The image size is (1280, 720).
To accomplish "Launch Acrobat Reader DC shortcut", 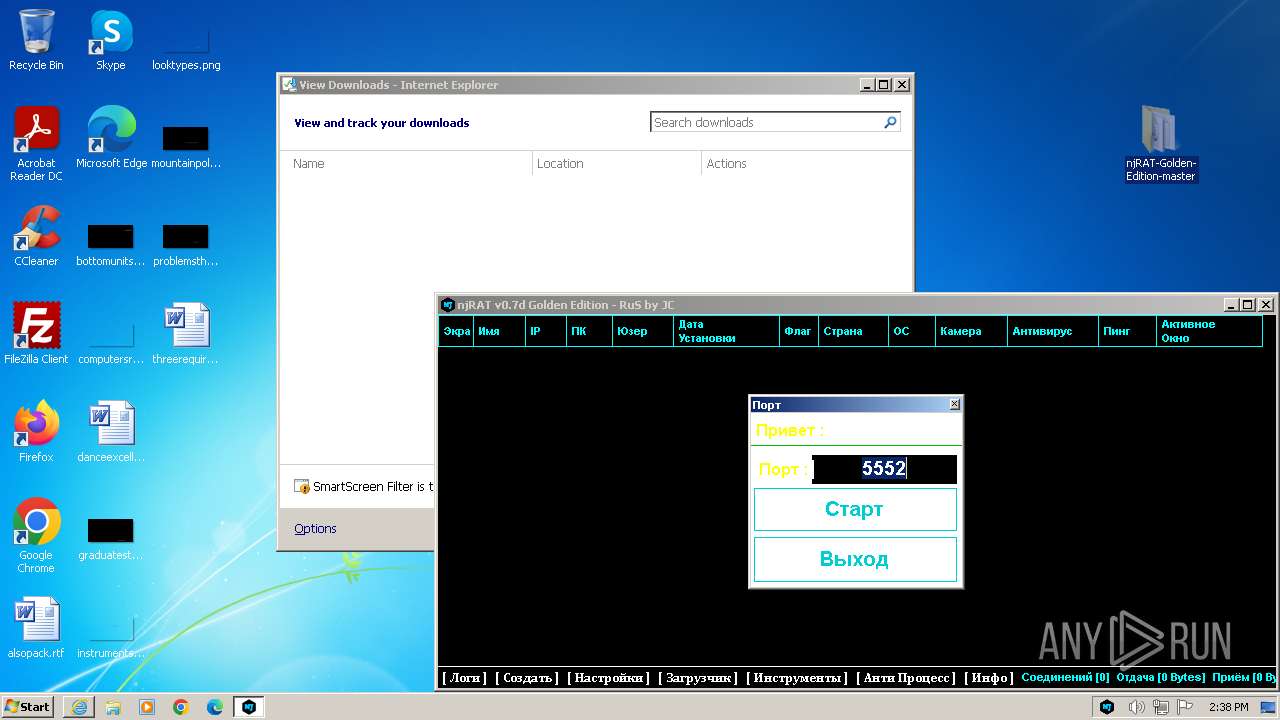I will [x=36, y=144].
